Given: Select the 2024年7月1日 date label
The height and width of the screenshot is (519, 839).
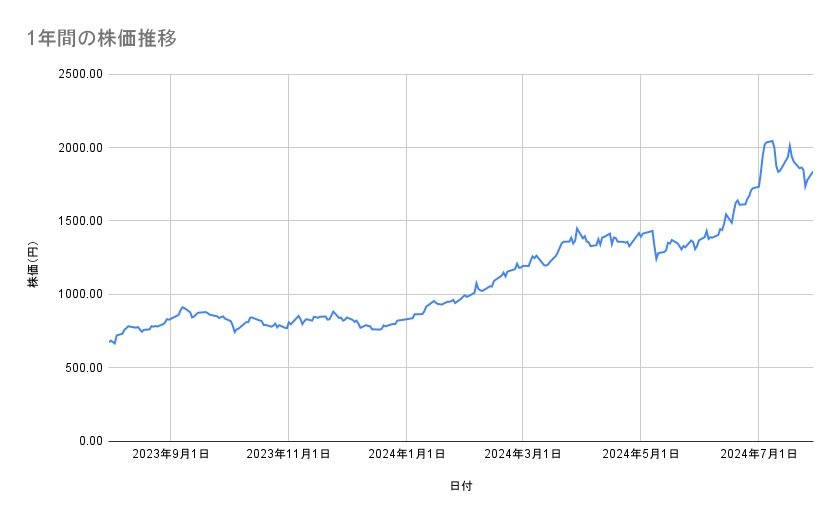Looking at the screenshot, I should tap(757, 454).
